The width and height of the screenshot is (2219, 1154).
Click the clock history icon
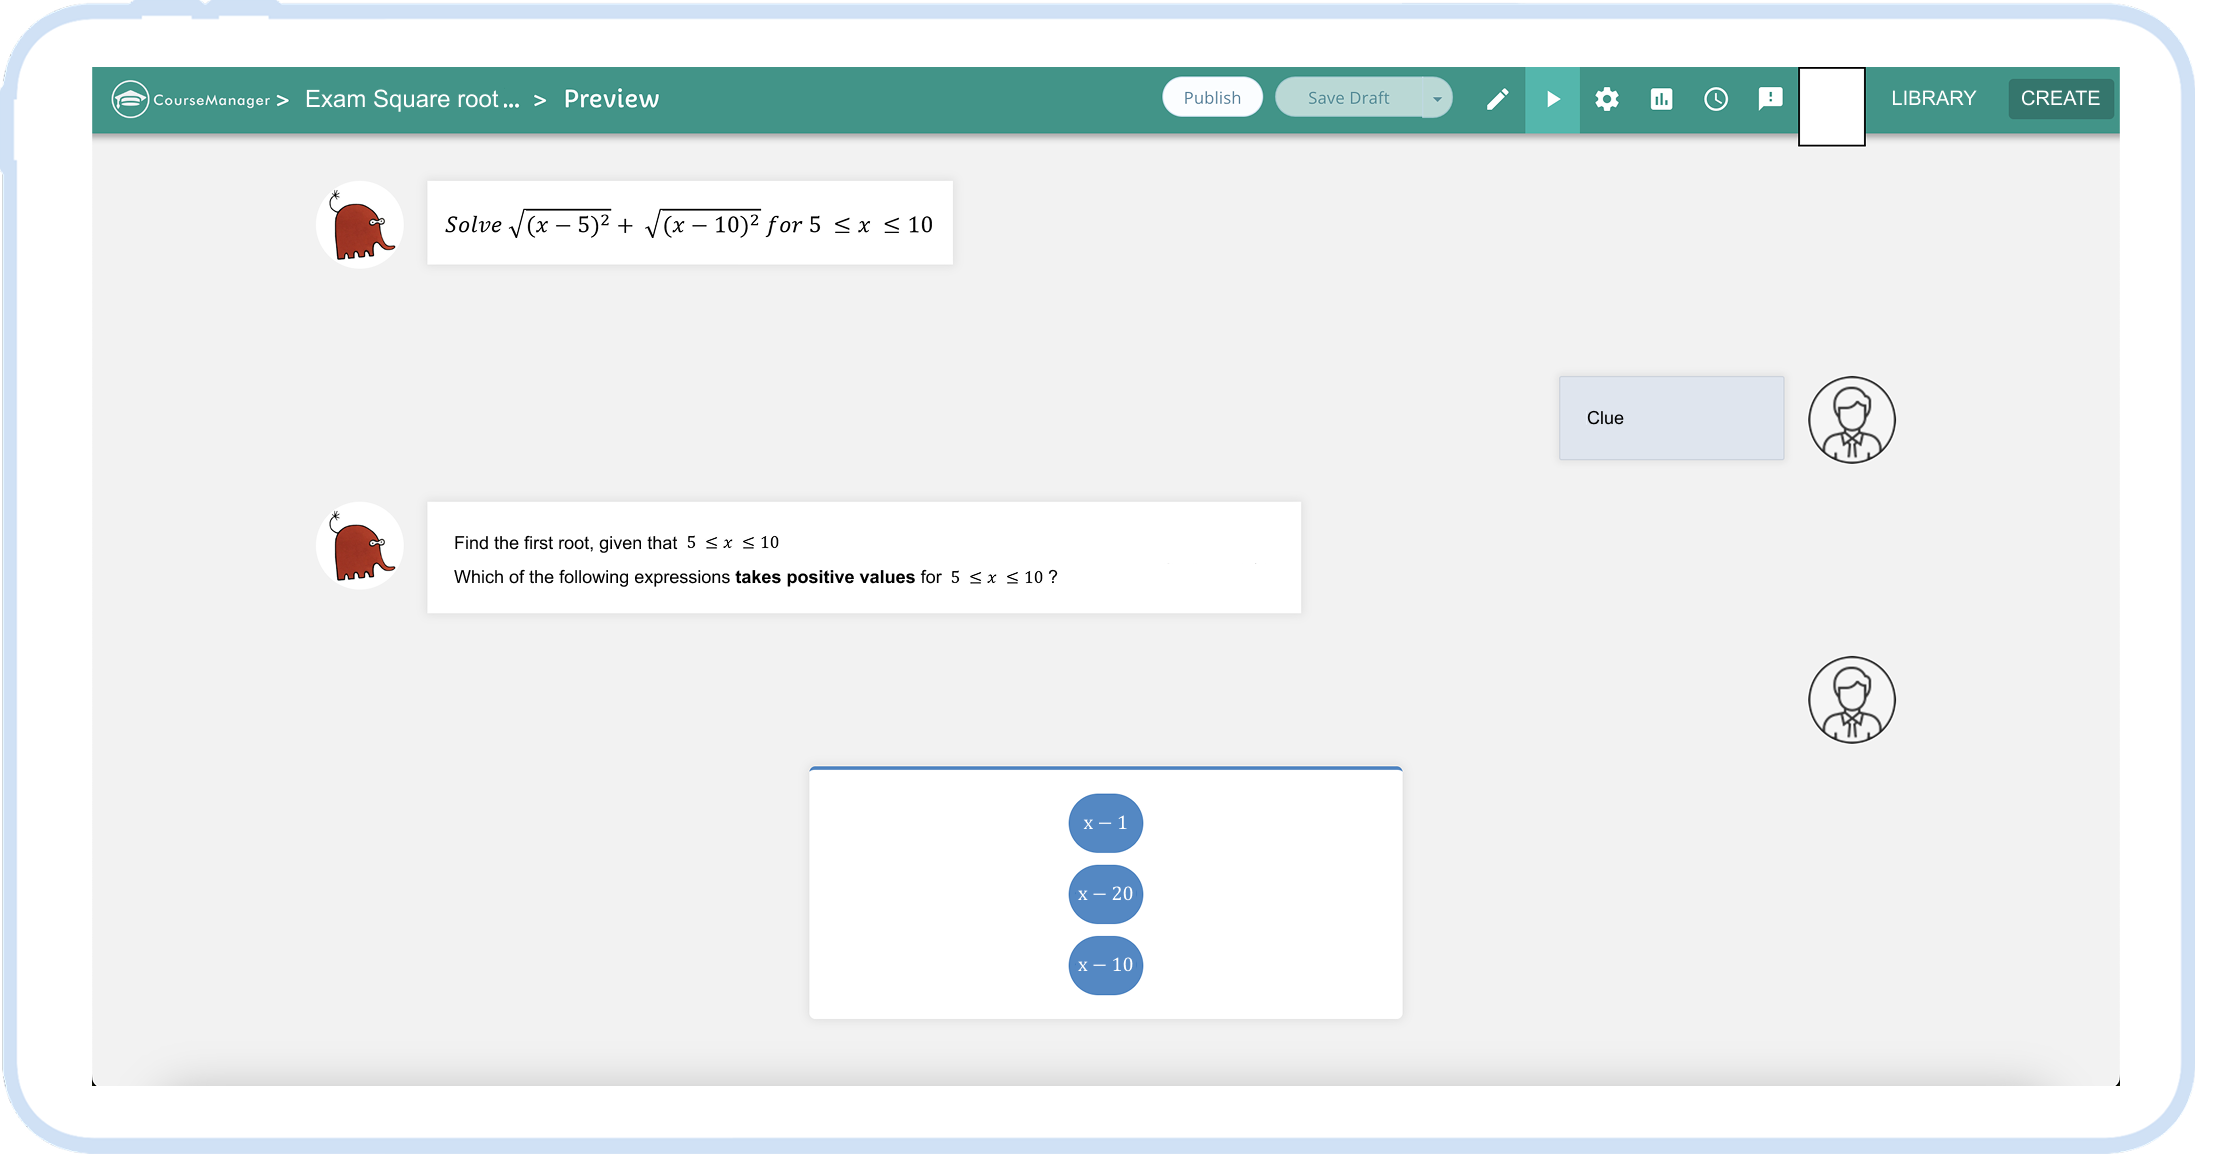coord(1716,99)
